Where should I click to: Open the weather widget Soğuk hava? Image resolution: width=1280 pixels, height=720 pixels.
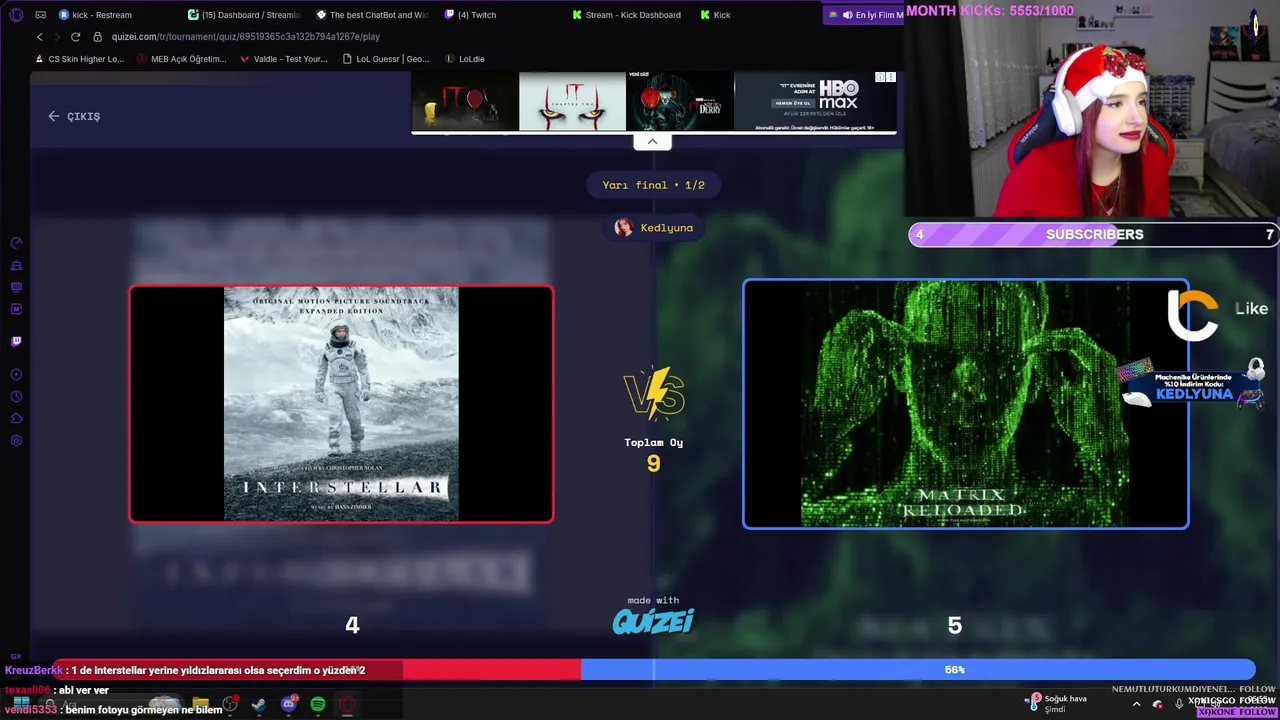pos(1056,703)
